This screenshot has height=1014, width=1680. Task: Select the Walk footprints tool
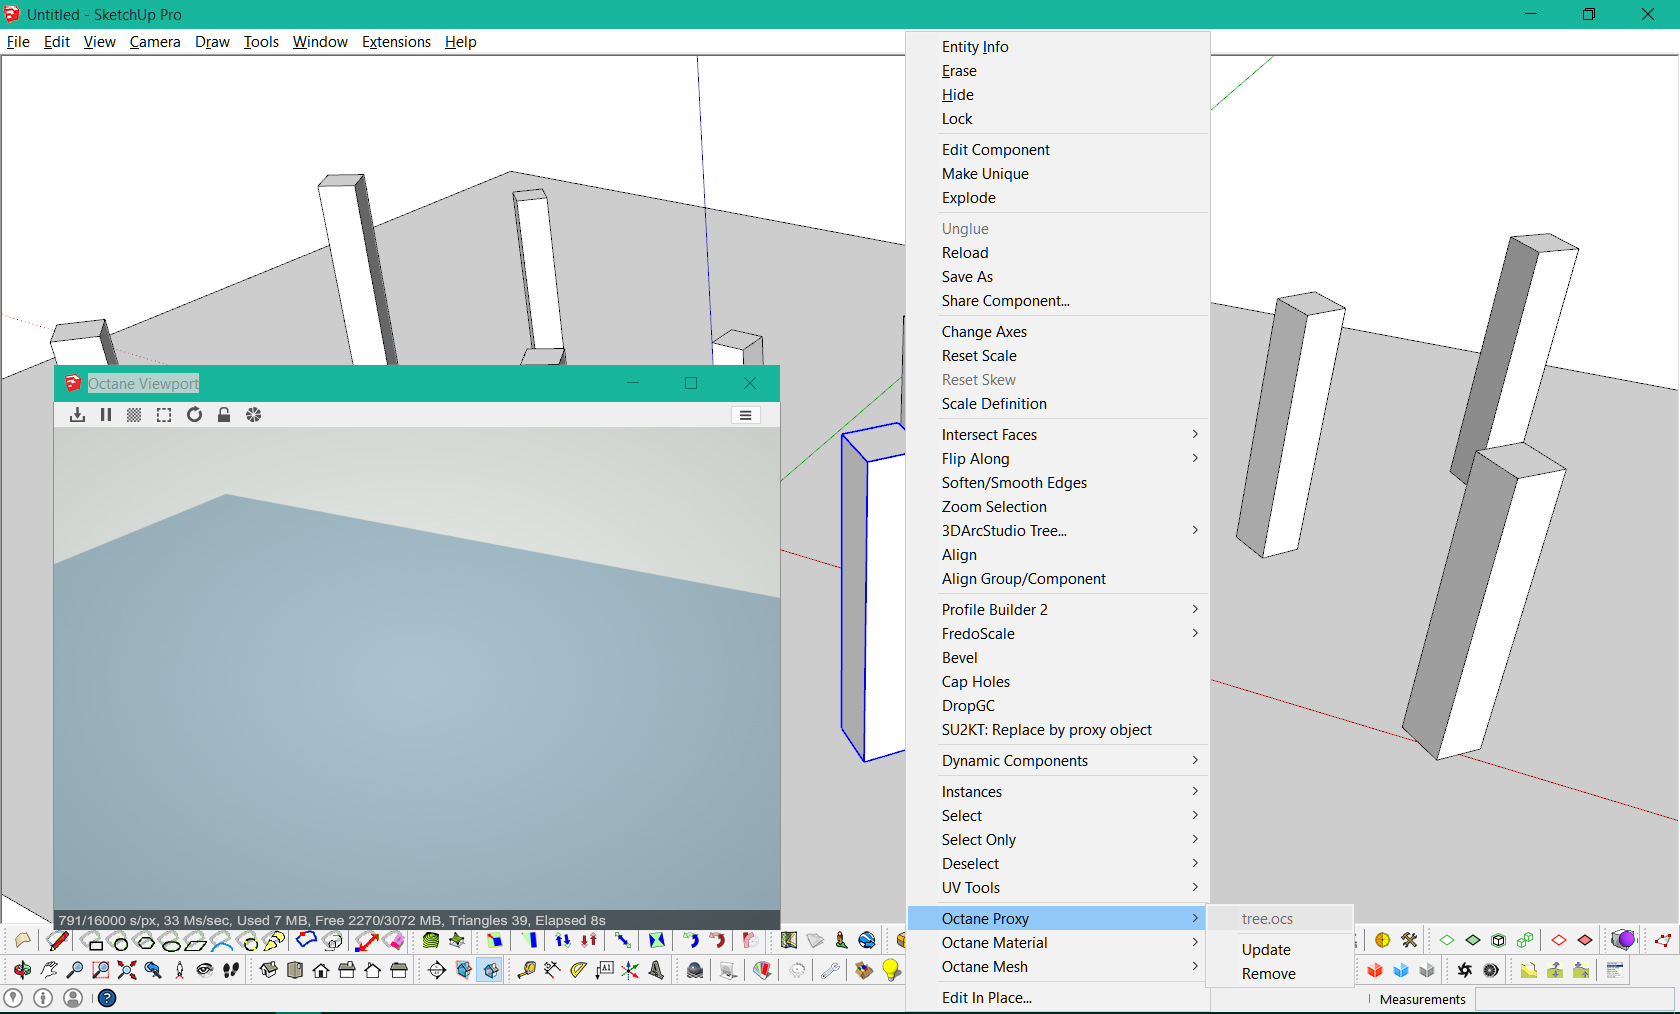(231, 970)
